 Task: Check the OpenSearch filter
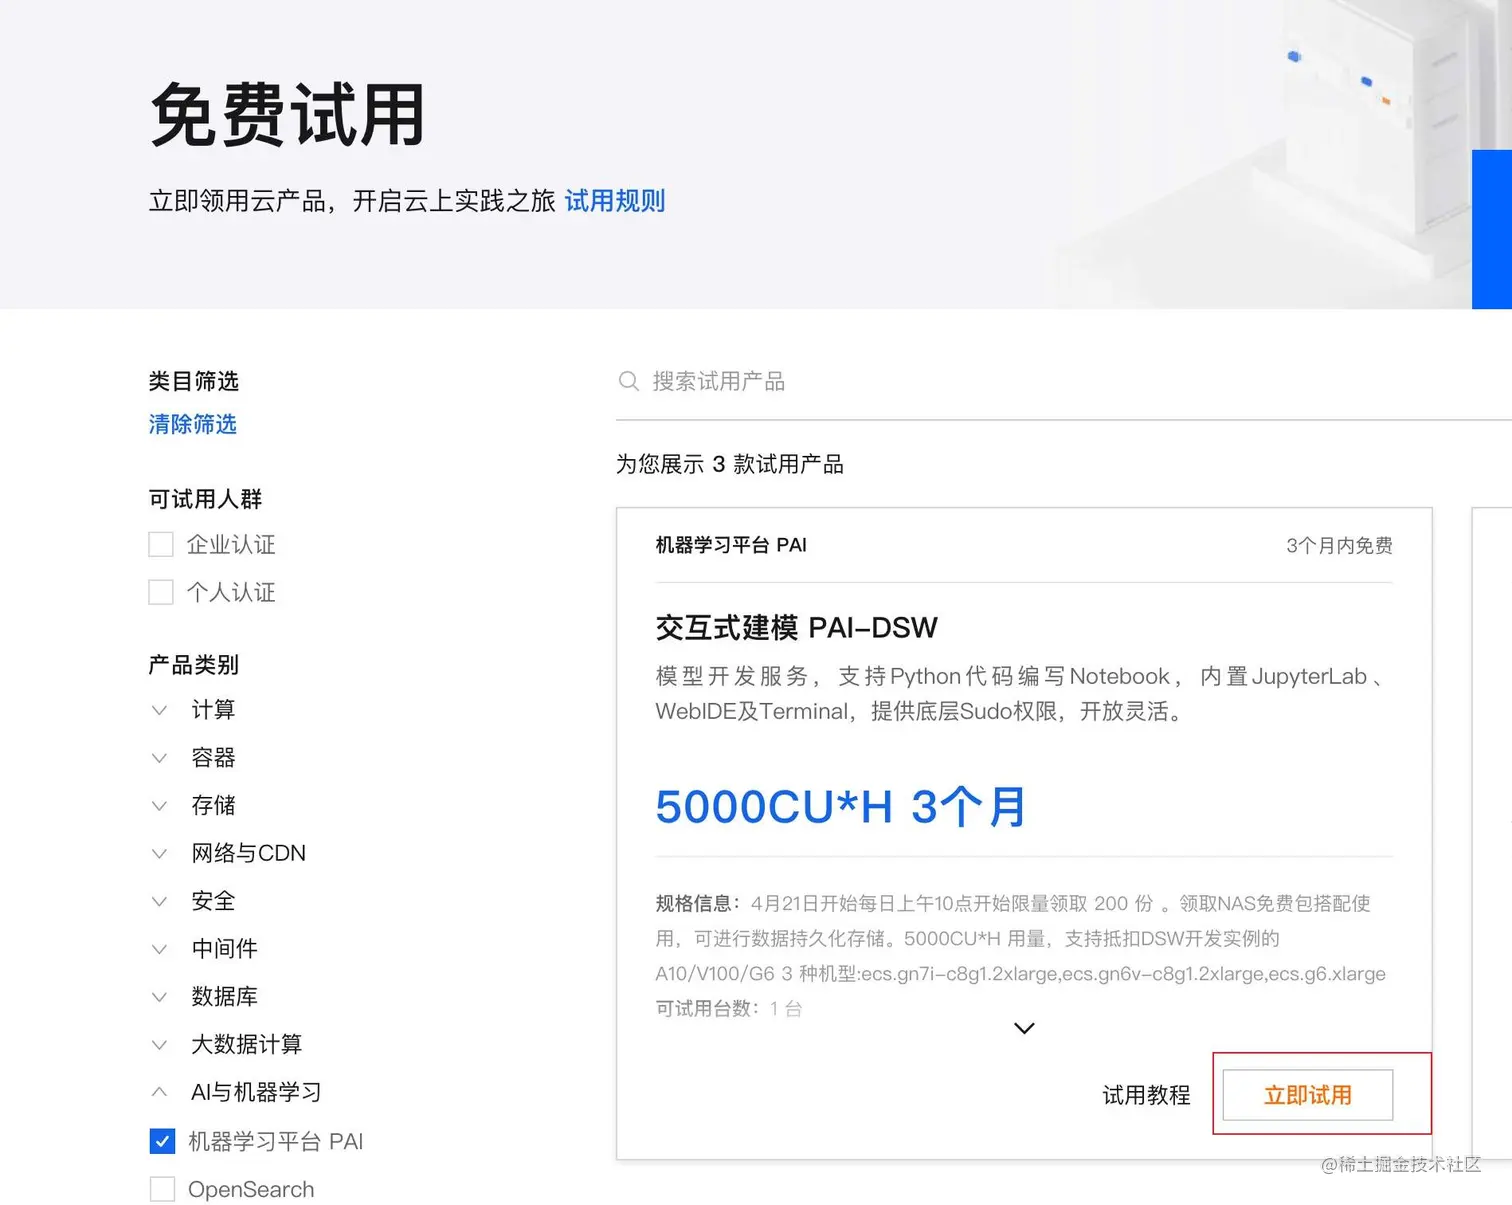pos(162,1189)
